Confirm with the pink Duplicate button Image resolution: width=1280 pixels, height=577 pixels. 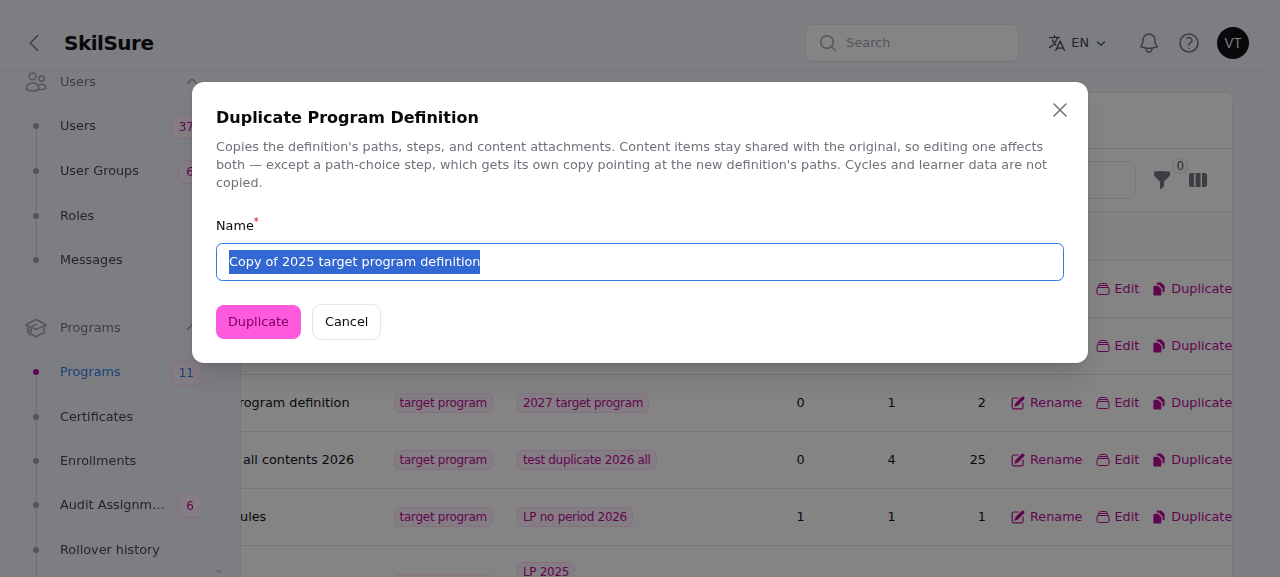click(258, 322)
